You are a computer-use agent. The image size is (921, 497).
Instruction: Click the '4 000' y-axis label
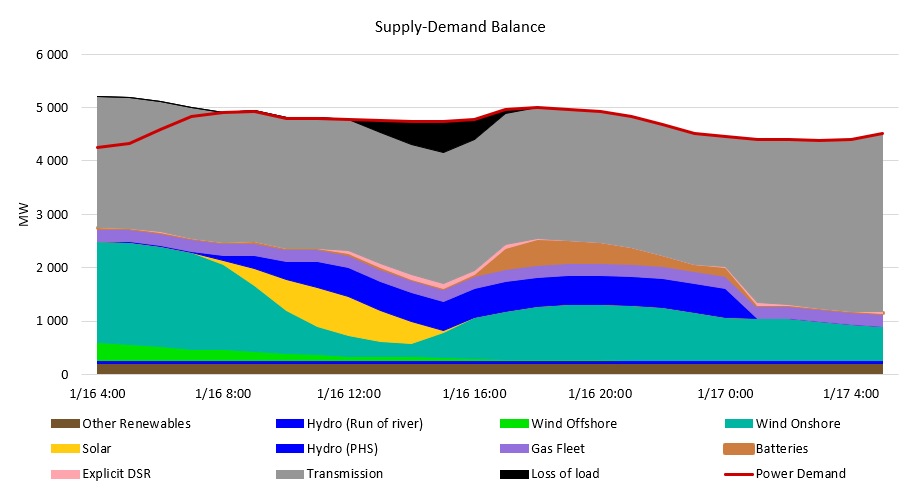pos(52,161)
